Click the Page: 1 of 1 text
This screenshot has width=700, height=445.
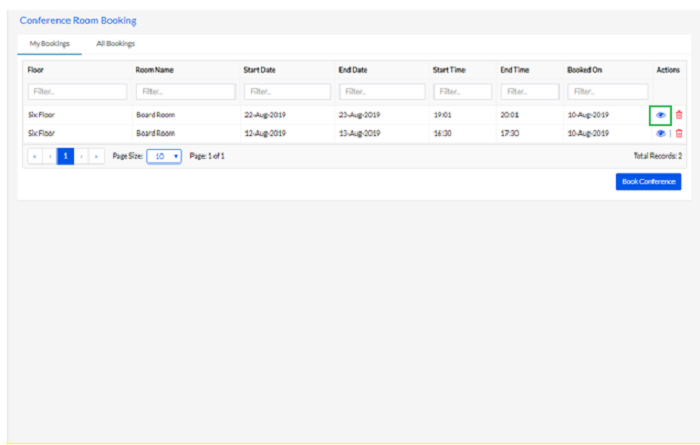[207, 156]
